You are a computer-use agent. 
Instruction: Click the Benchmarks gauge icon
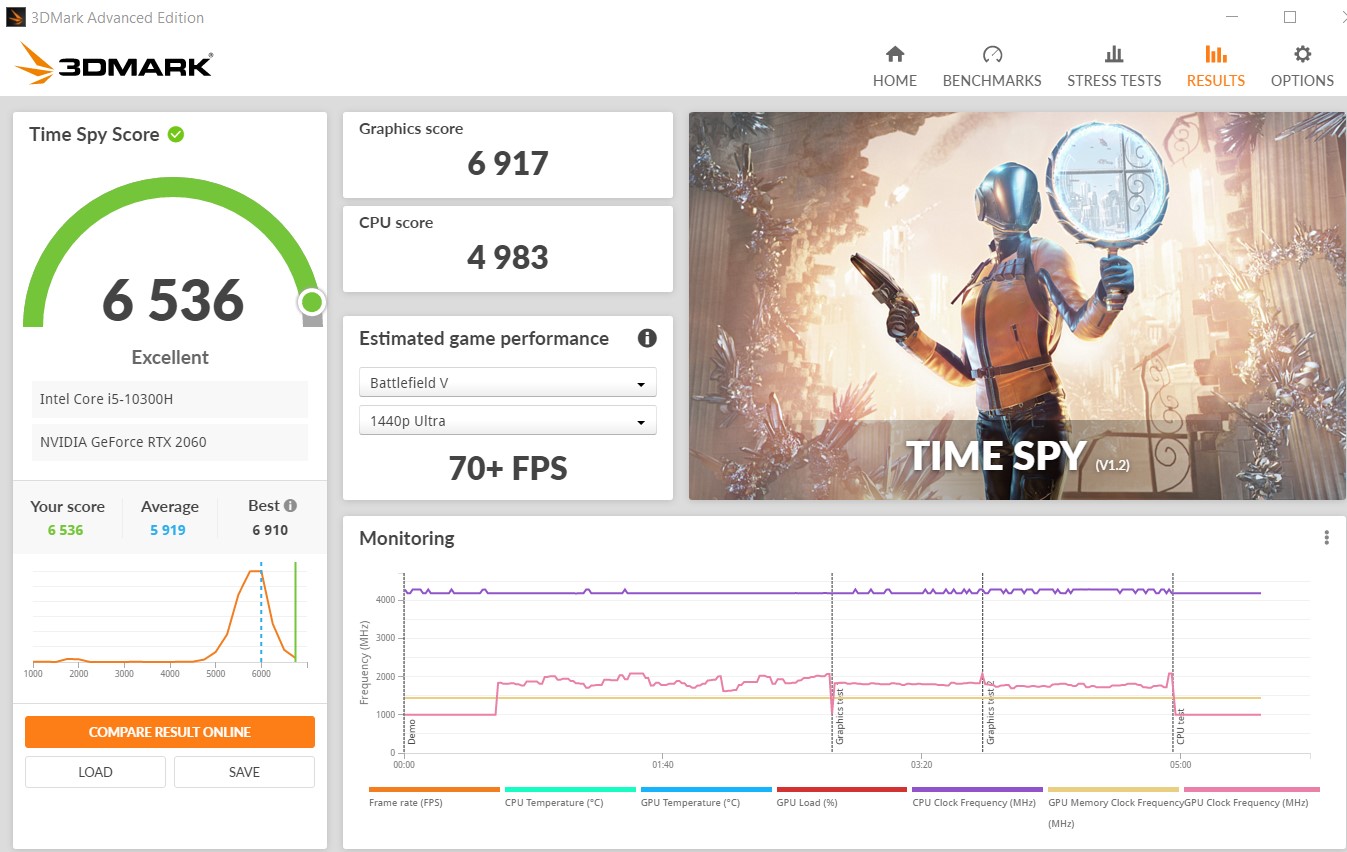coord(992,54)
